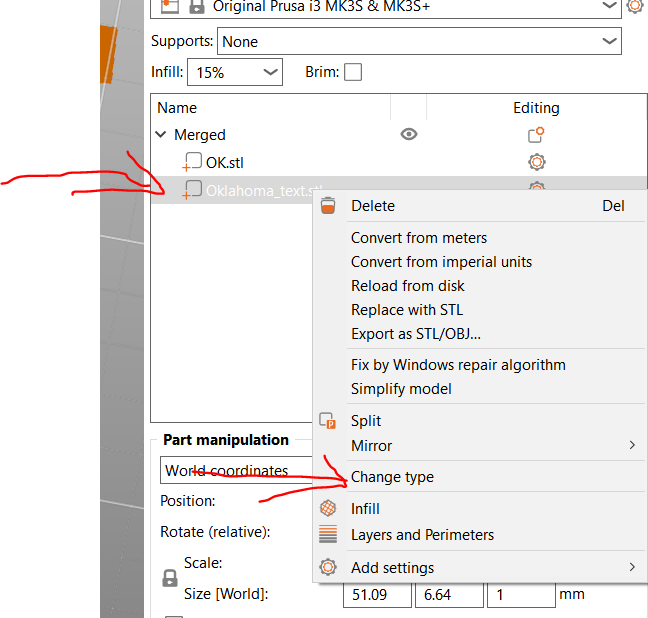Image resolution: width=648 pixels, height=618 pixels.
Task: Click the Part manipulation heading
Action: click(226, 439)
